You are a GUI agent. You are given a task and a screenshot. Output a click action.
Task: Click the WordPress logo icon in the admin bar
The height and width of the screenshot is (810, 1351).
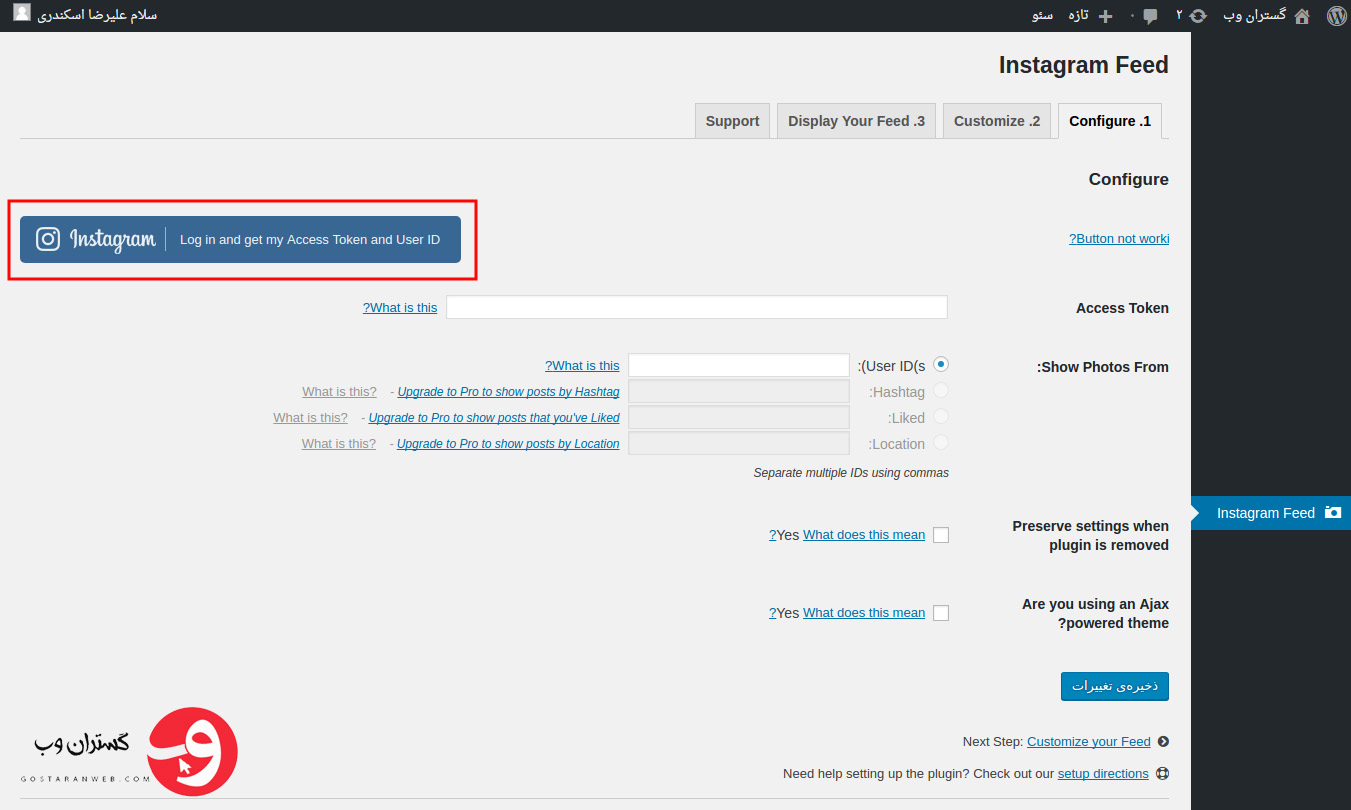1336,16
